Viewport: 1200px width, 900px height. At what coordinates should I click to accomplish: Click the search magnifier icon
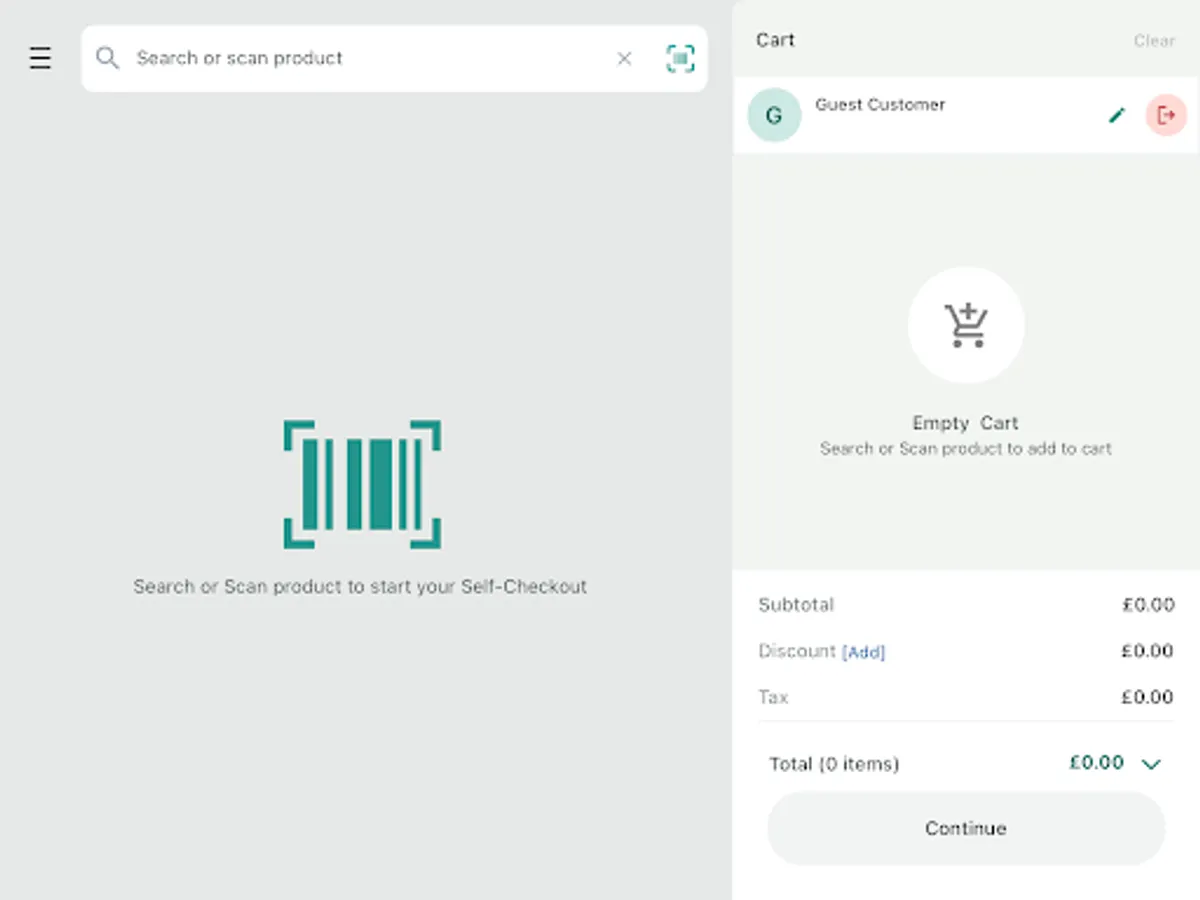107,58
